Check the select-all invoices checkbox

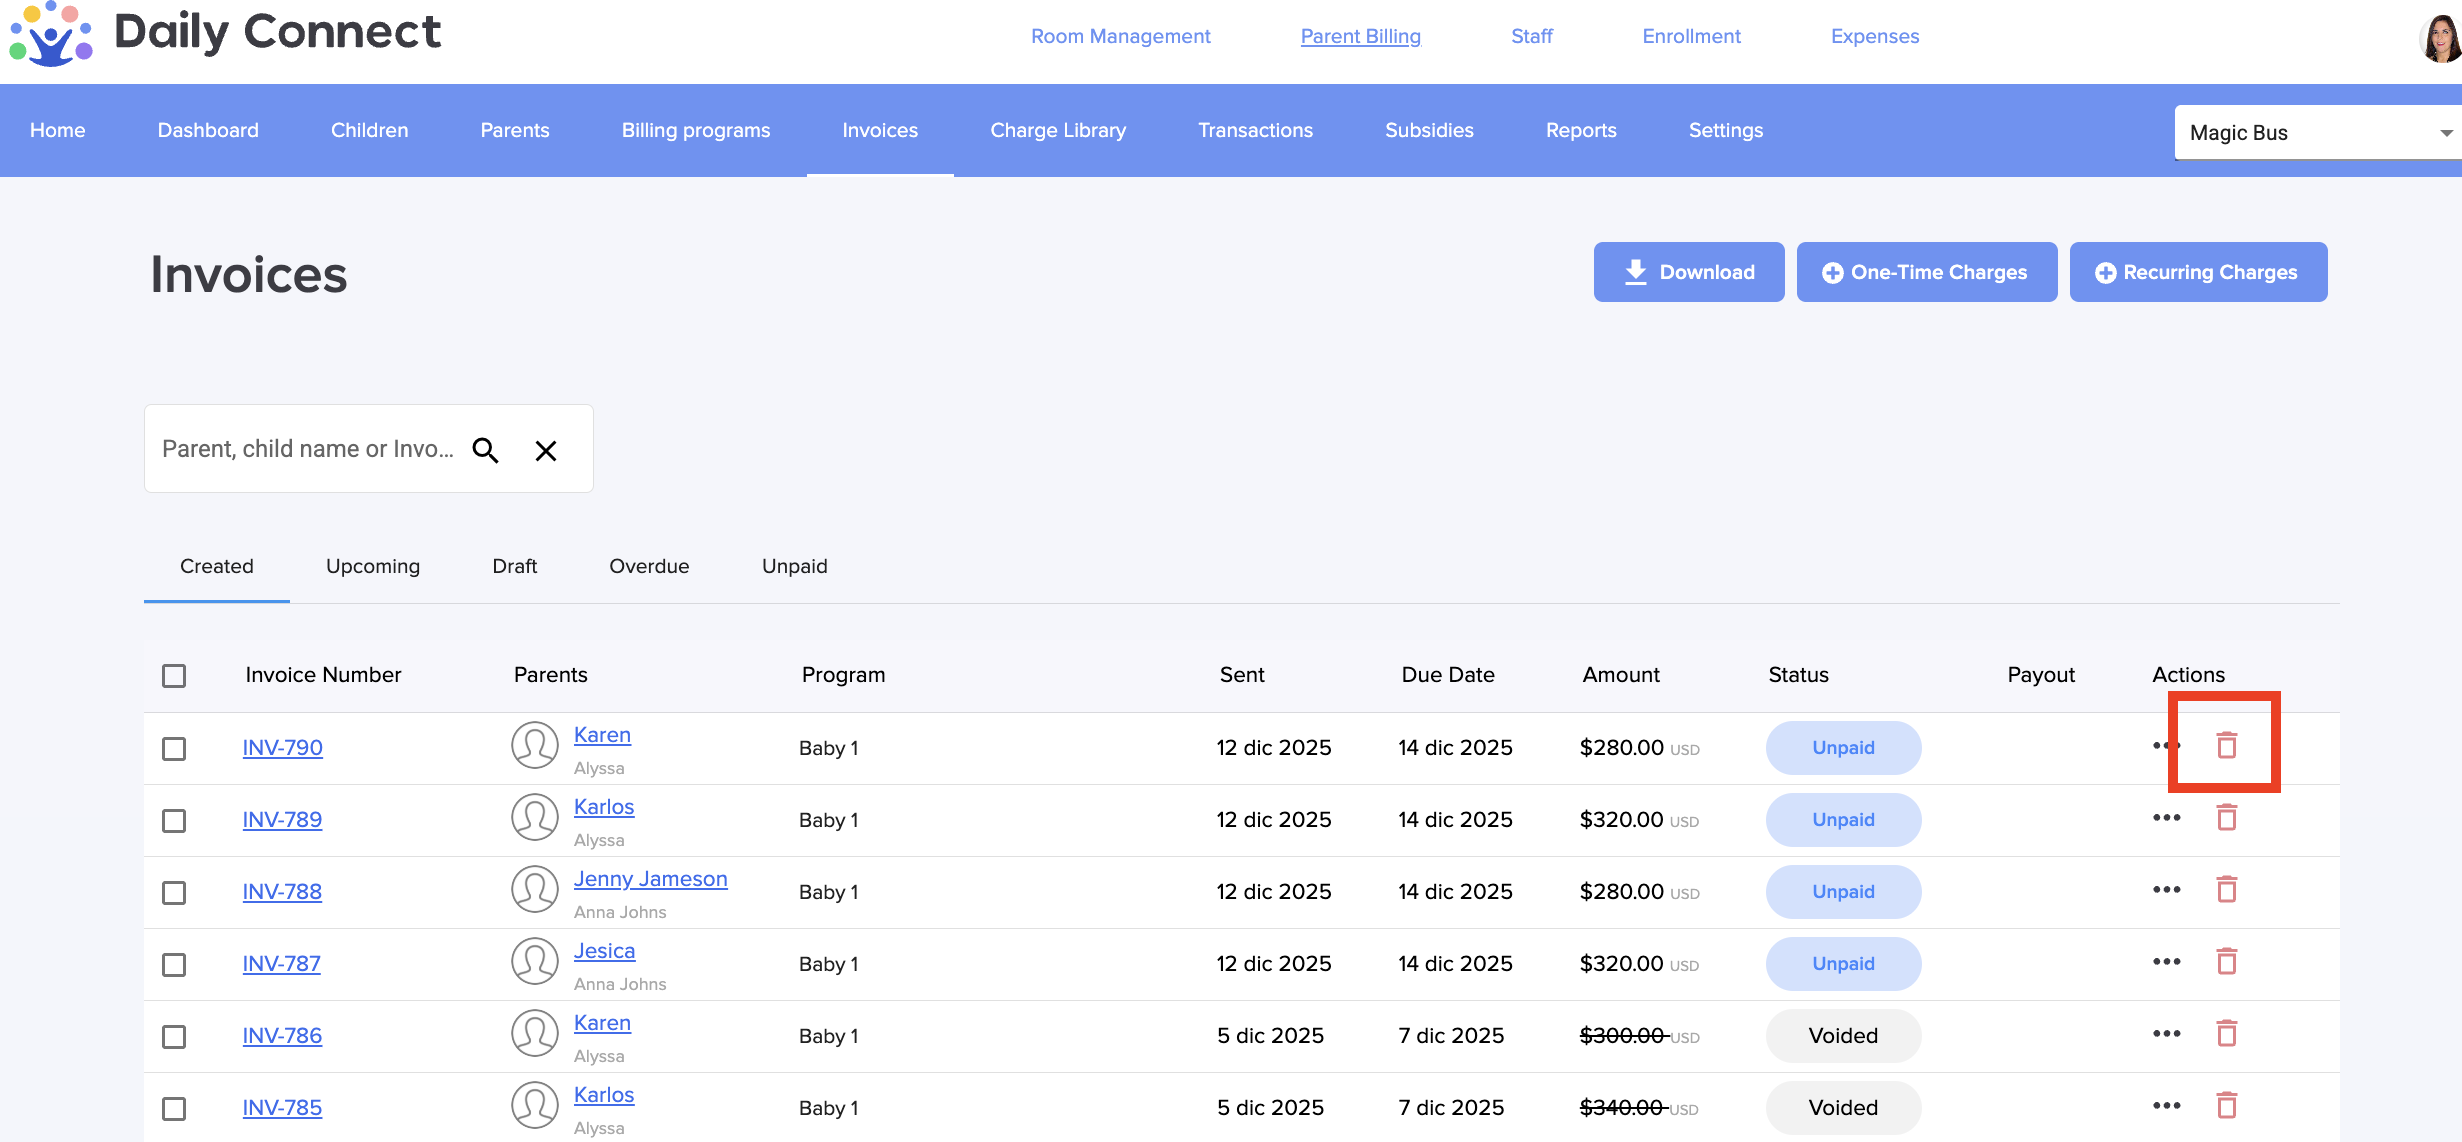(x=174, y=675)
